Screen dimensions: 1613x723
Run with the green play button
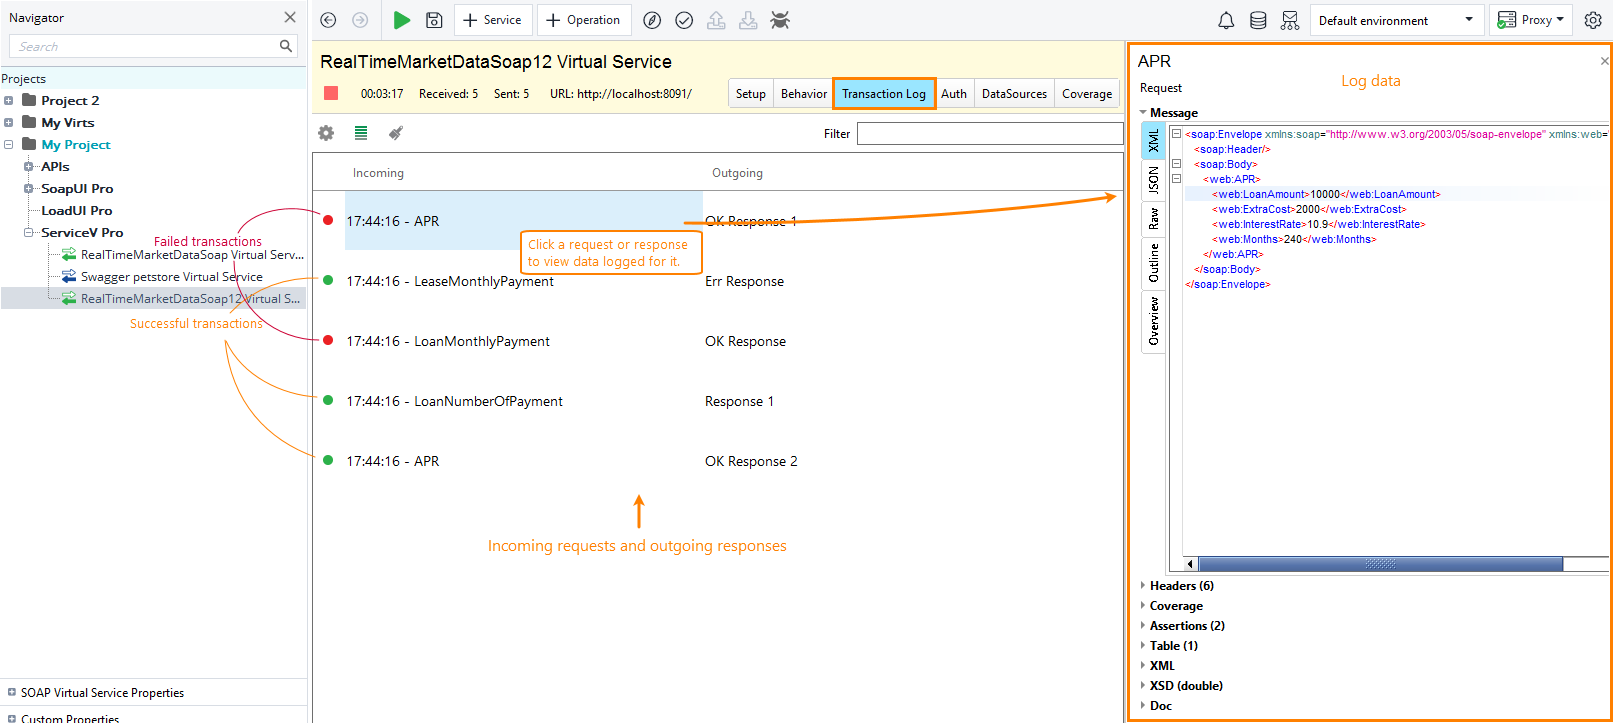(401, 20)
